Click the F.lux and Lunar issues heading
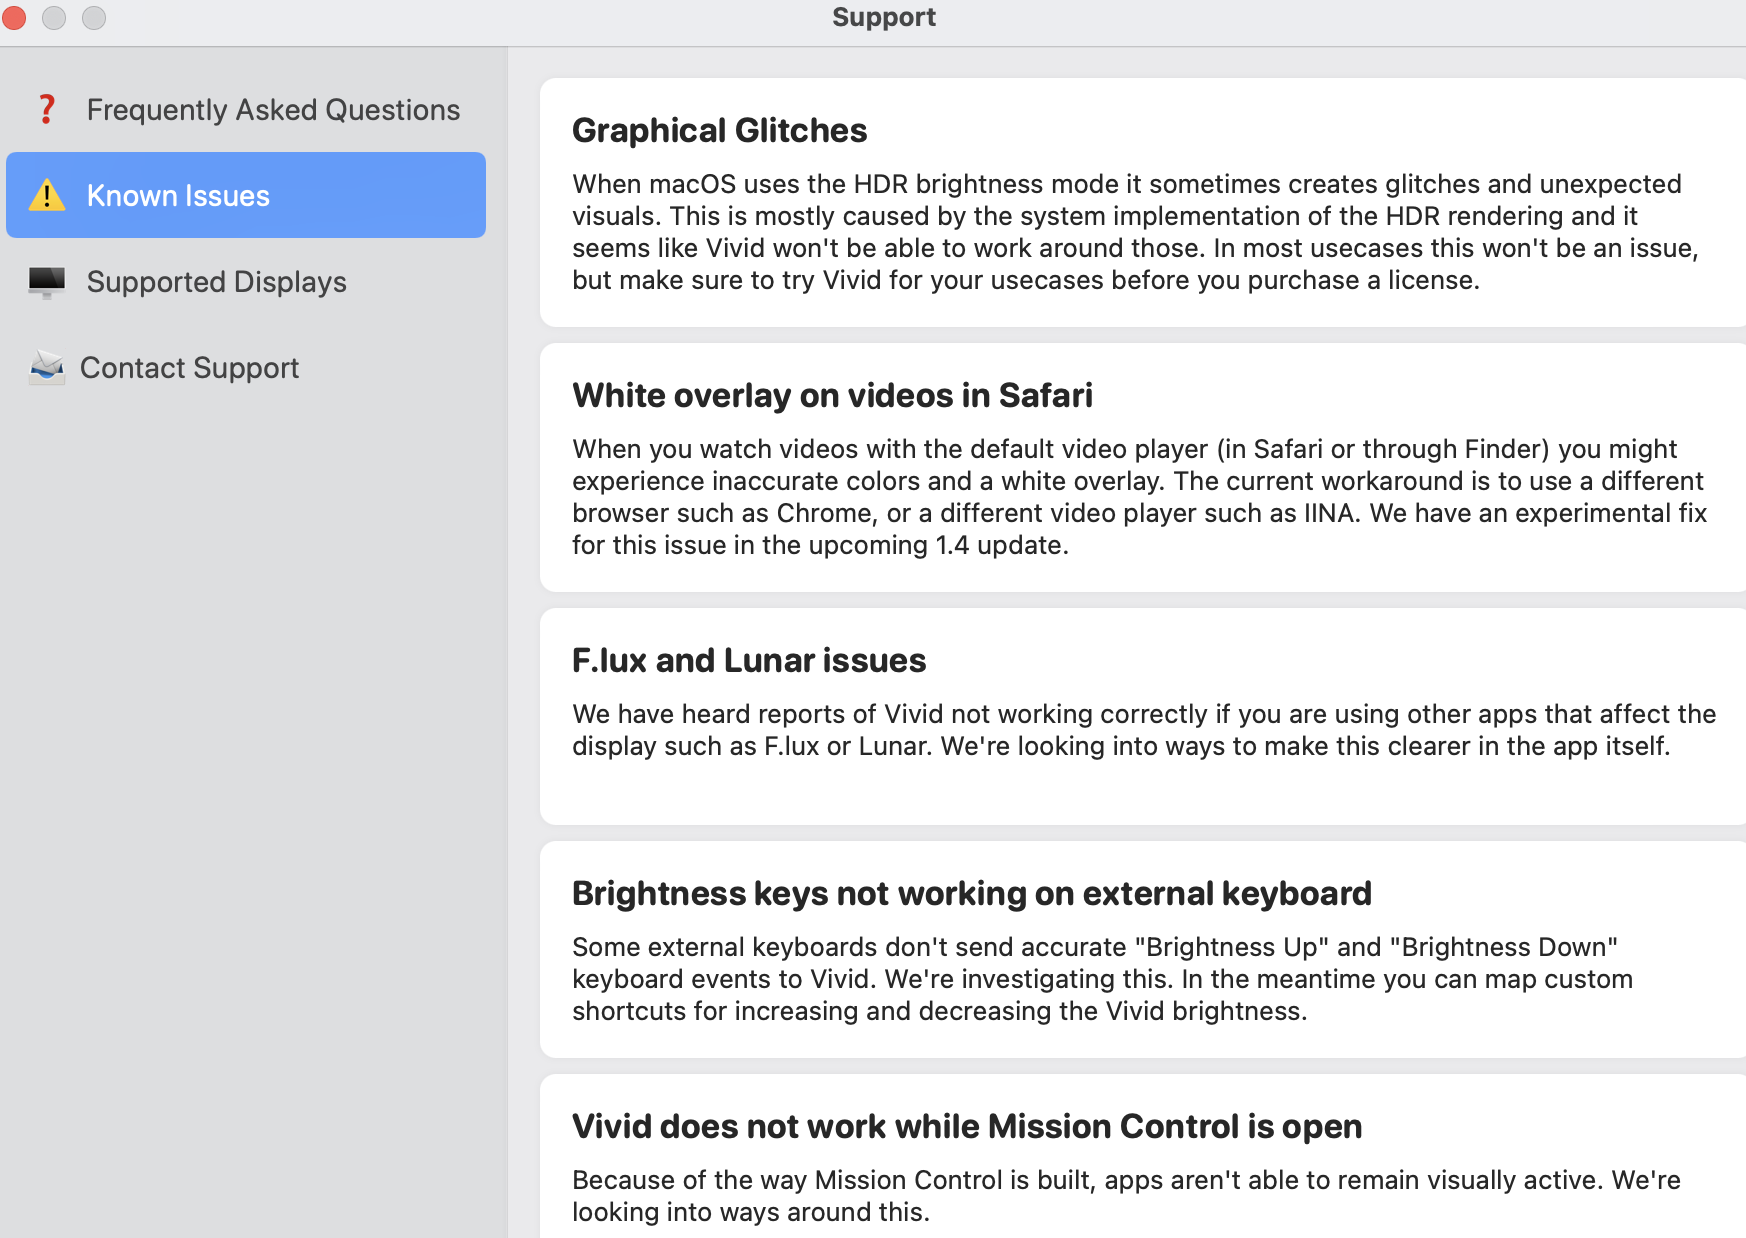The width and height of the screenshot is (1746, 1238). pos(749,661)
